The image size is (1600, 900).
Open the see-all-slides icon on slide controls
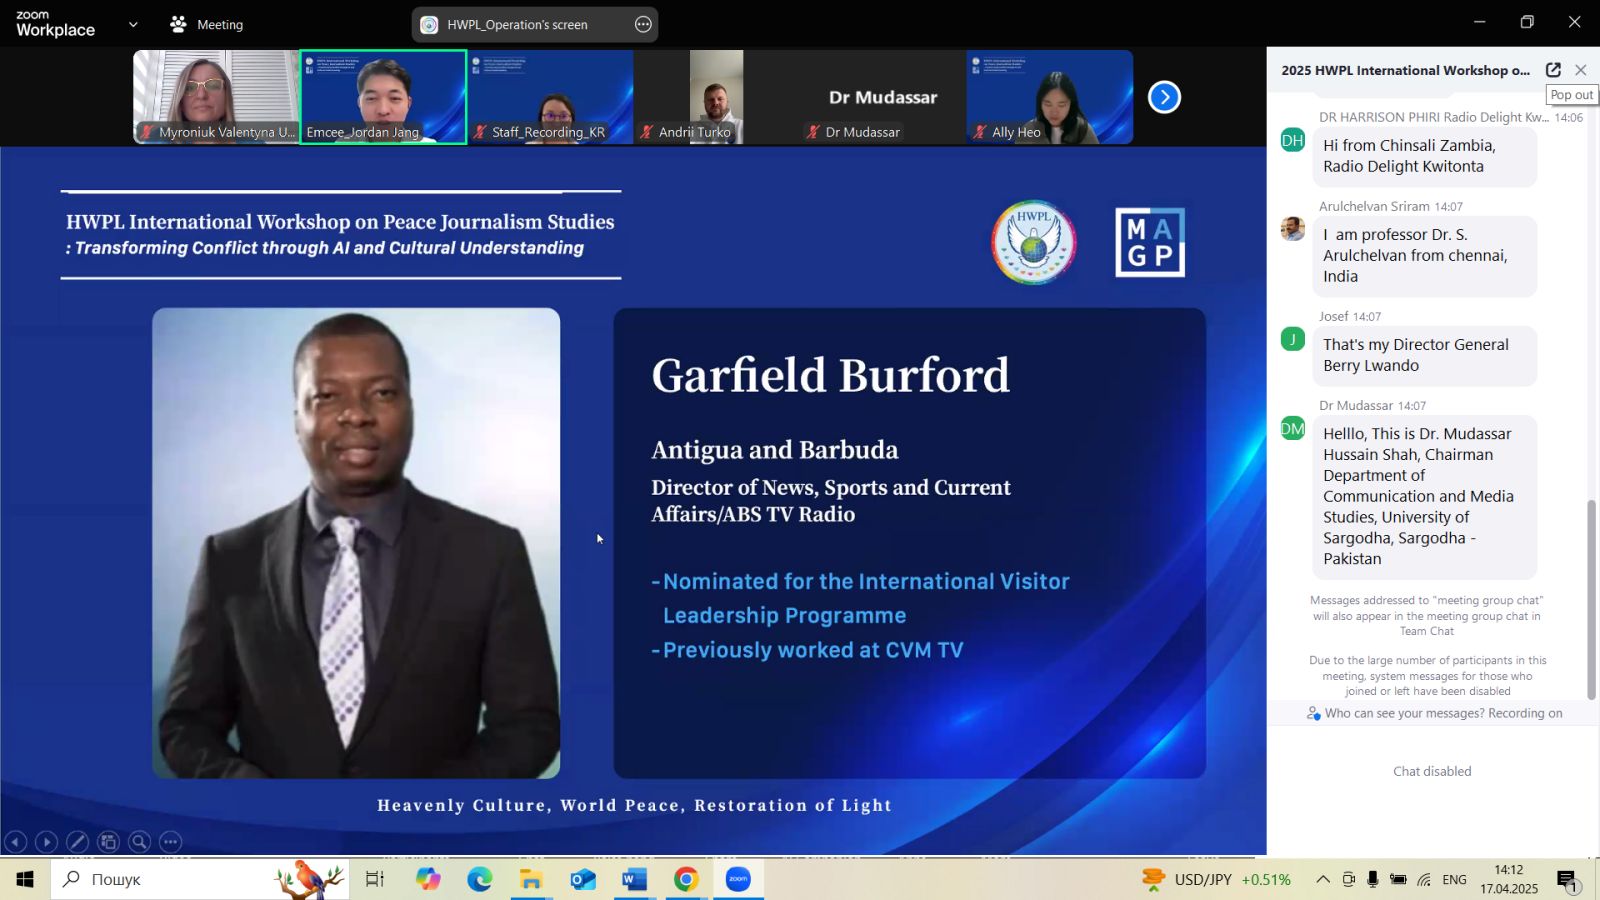coord(108,842)
